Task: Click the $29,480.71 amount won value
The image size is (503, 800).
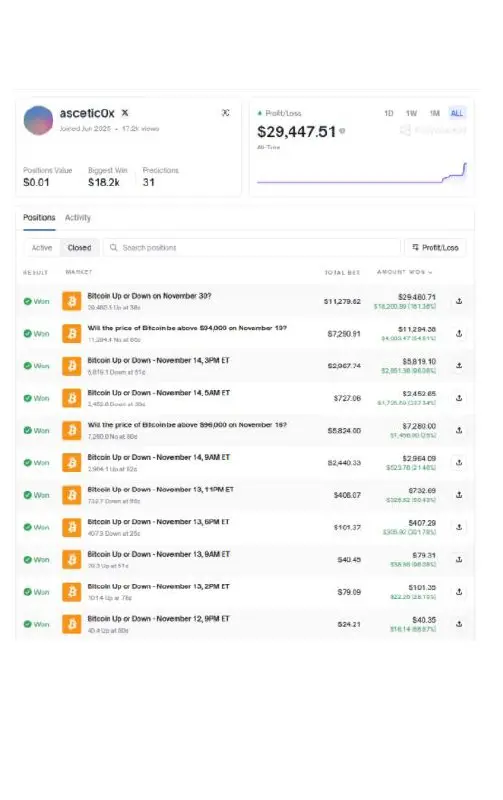Action: click(417, 297)
